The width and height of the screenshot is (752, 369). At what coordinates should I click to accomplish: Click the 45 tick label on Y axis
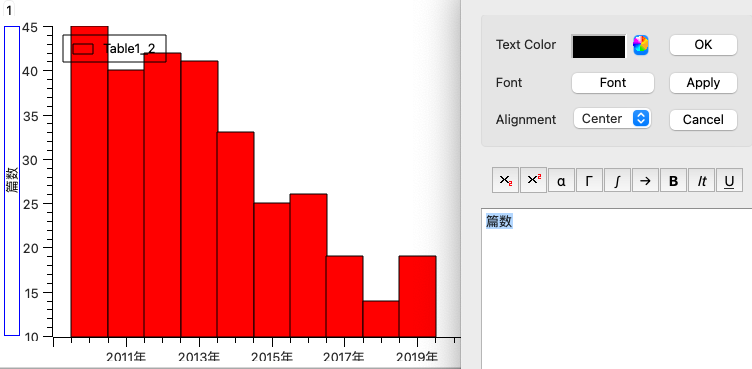[30, 27]
